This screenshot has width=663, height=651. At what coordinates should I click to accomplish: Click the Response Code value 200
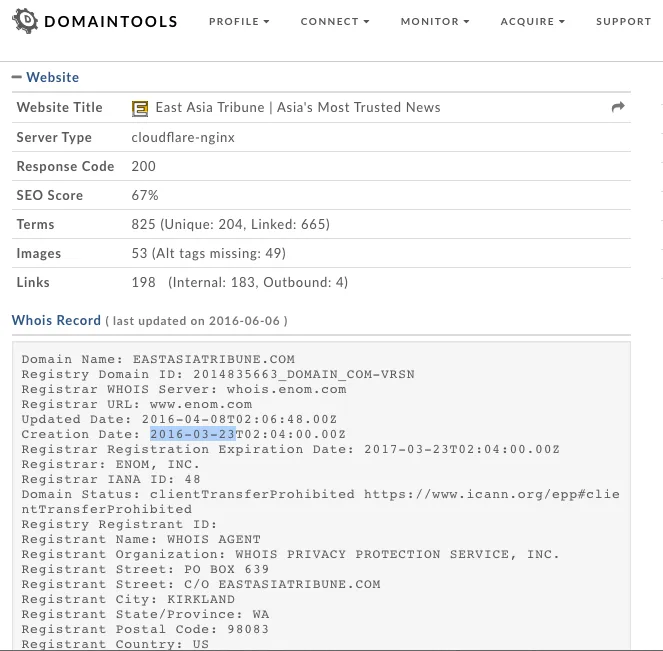tap(144, 166)
